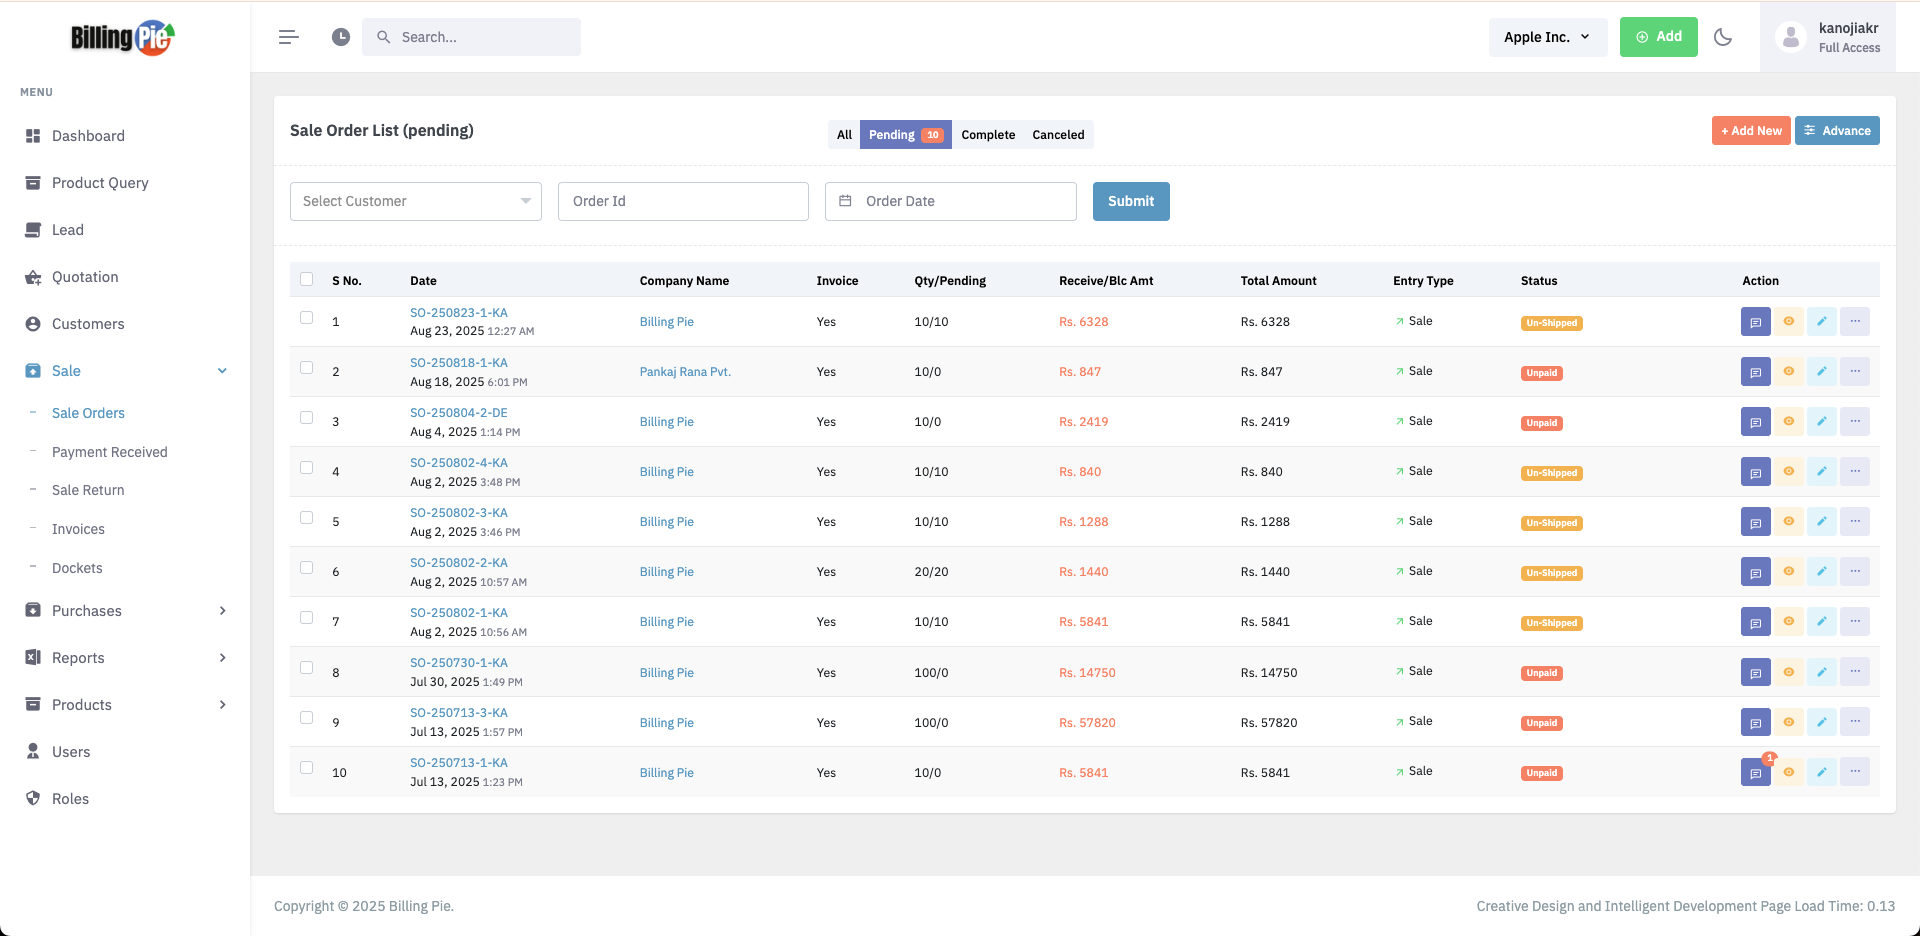
Task: Click the eye view icon for order SO-250823-1-KA
Action: [1789, 322]
